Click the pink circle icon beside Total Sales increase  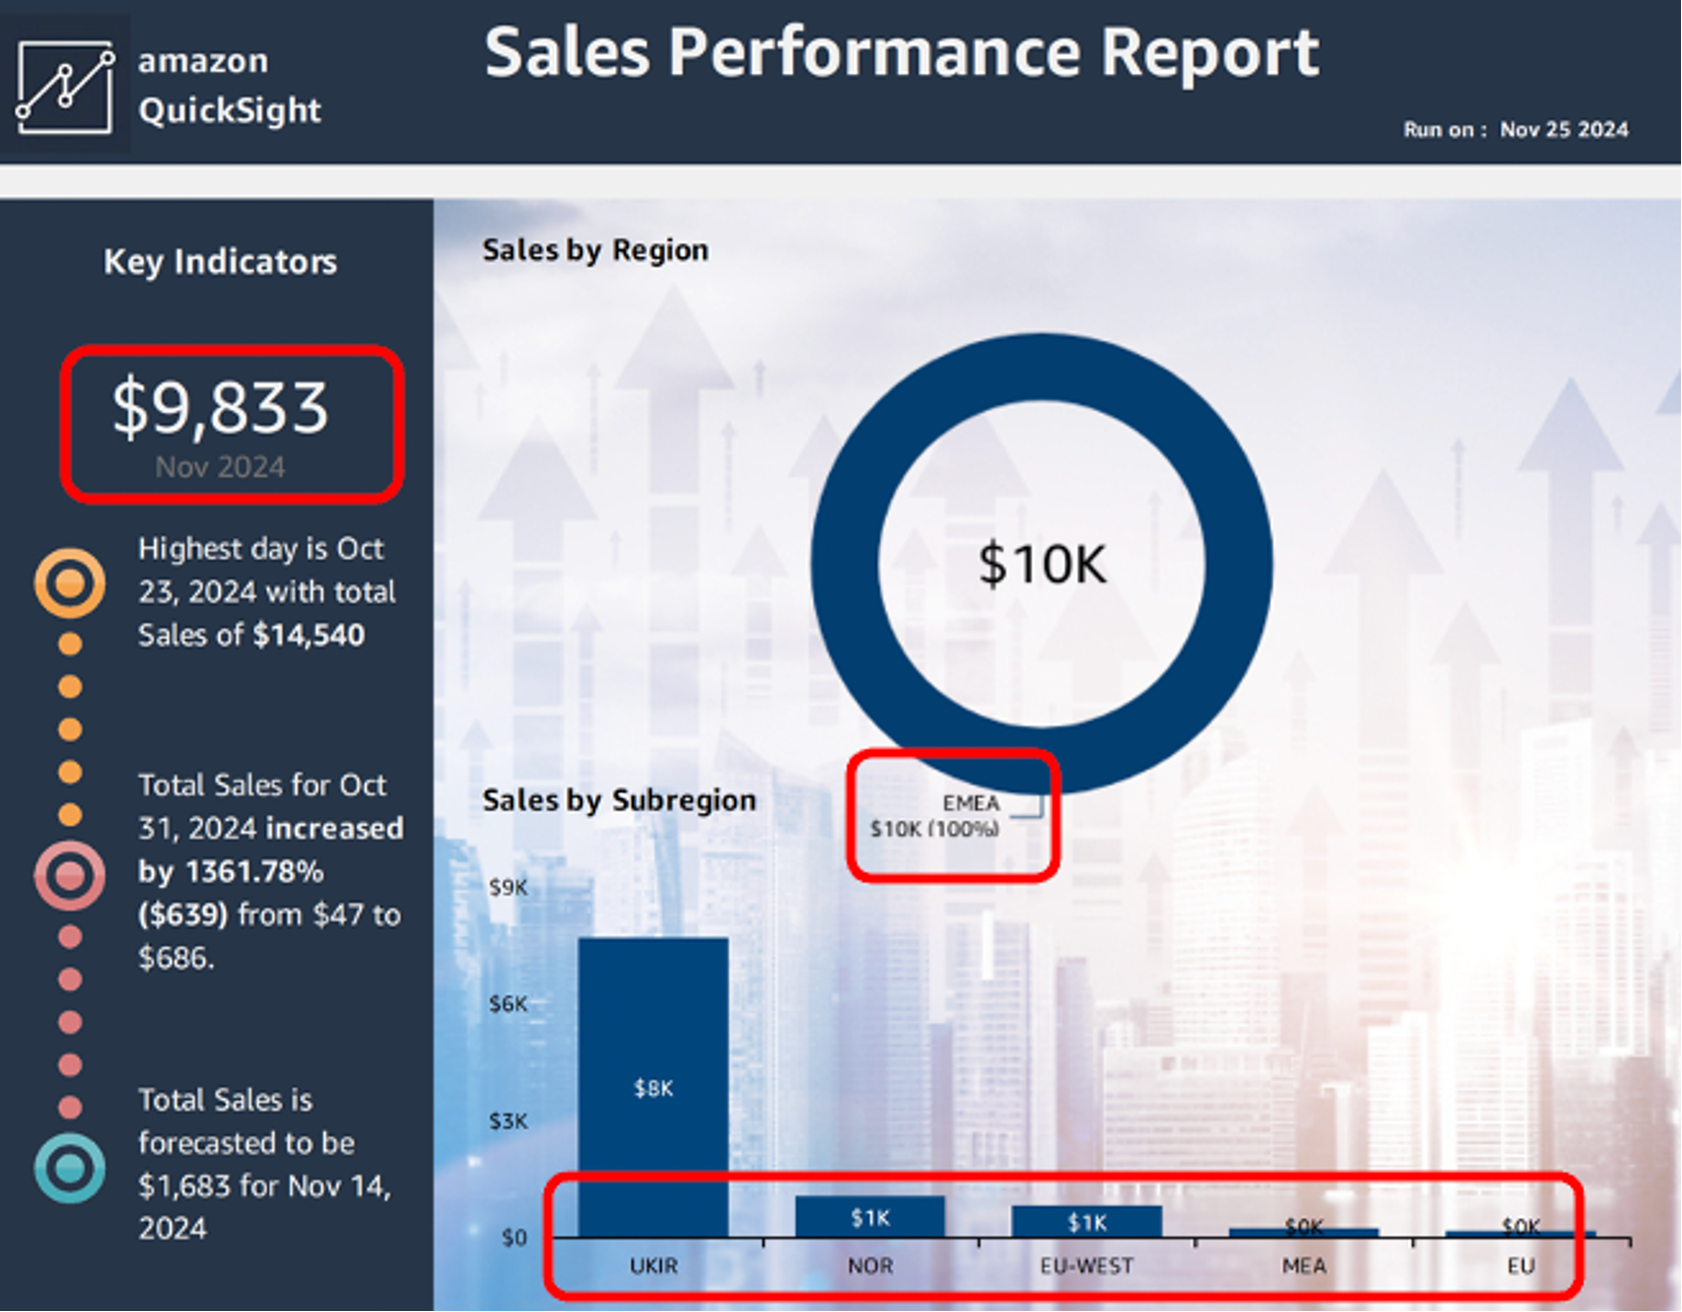[70, 876]
